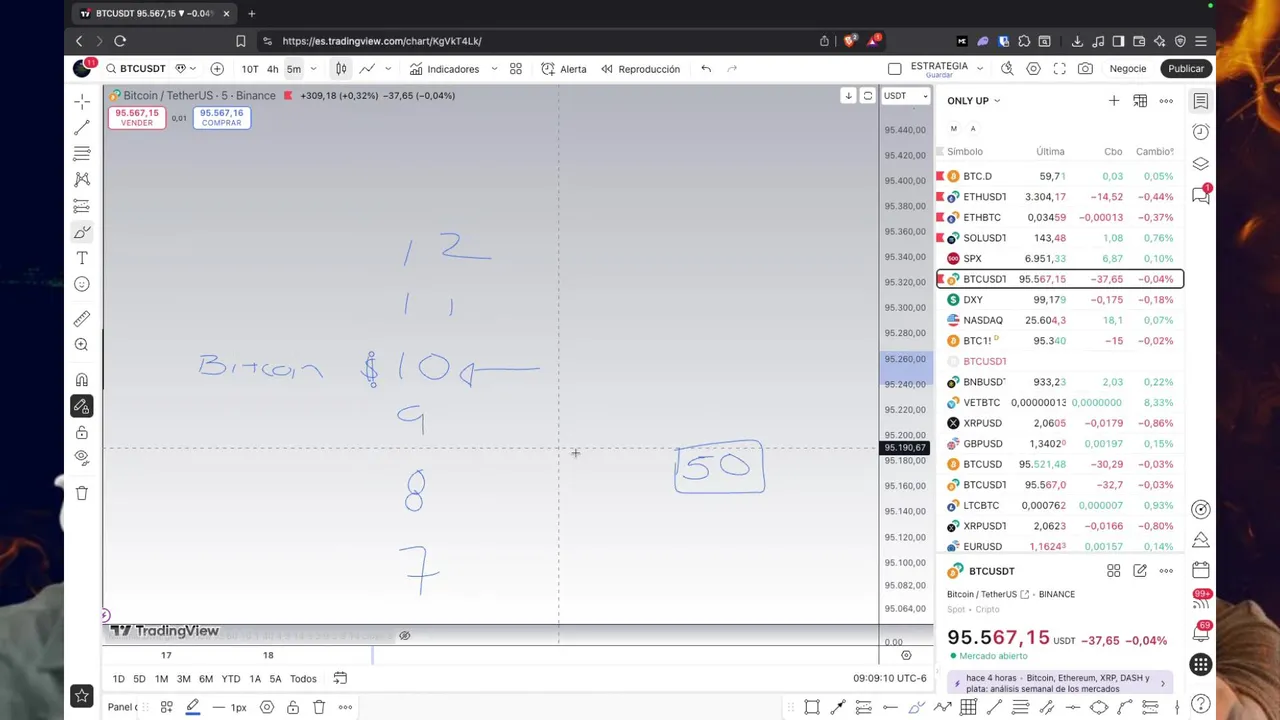Viewport: 1280px width, 720px height.
Task: Select the 5m timeframe
Action: pyautogui.click(x=294, y=69)
